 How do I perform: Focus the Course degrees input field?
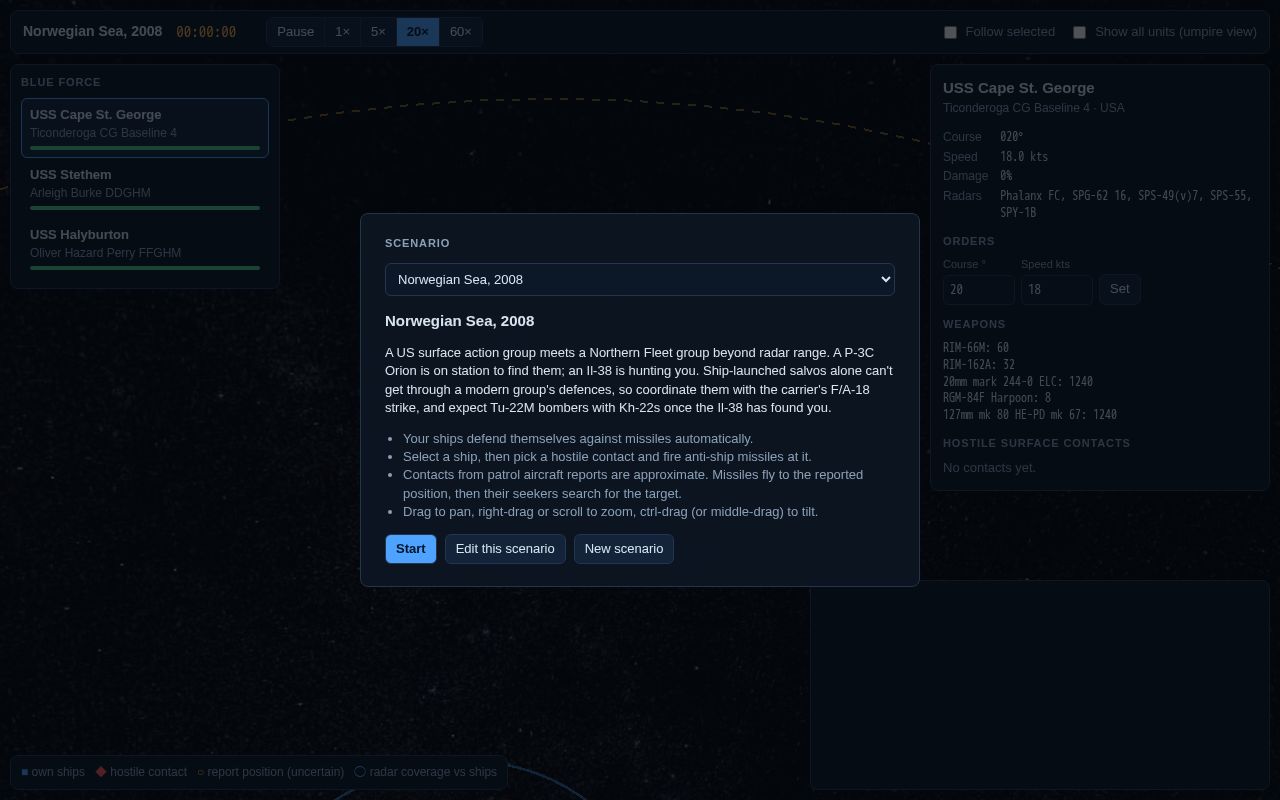979,290
